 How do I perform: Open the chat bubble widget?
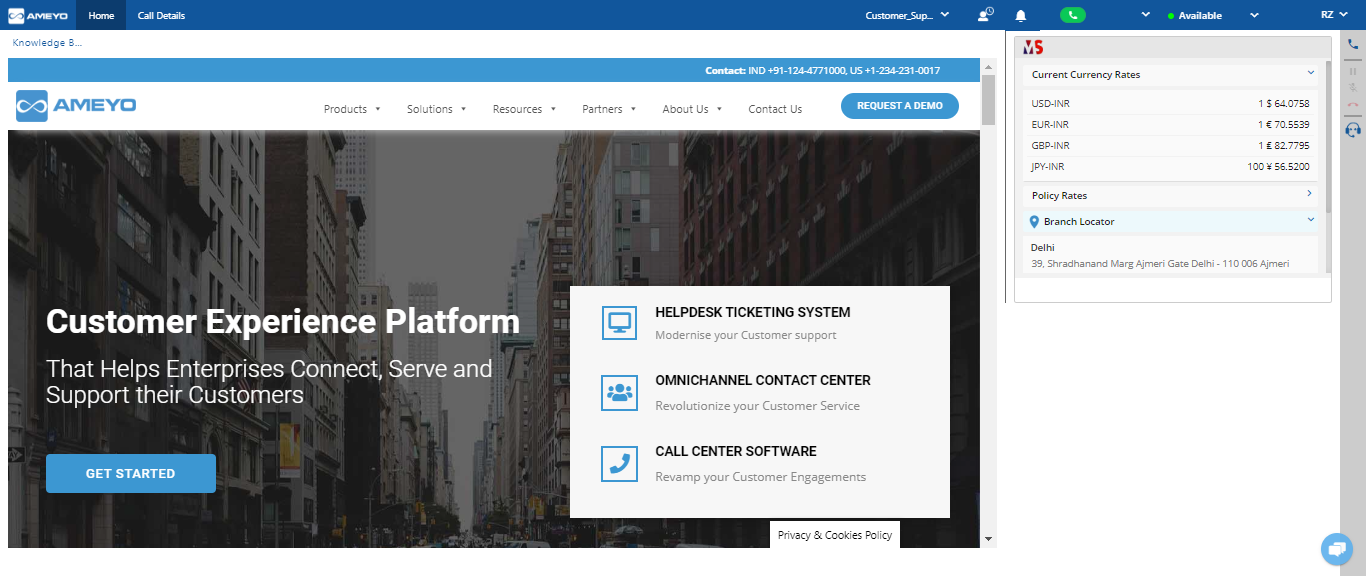click(x=1336, y=549)
